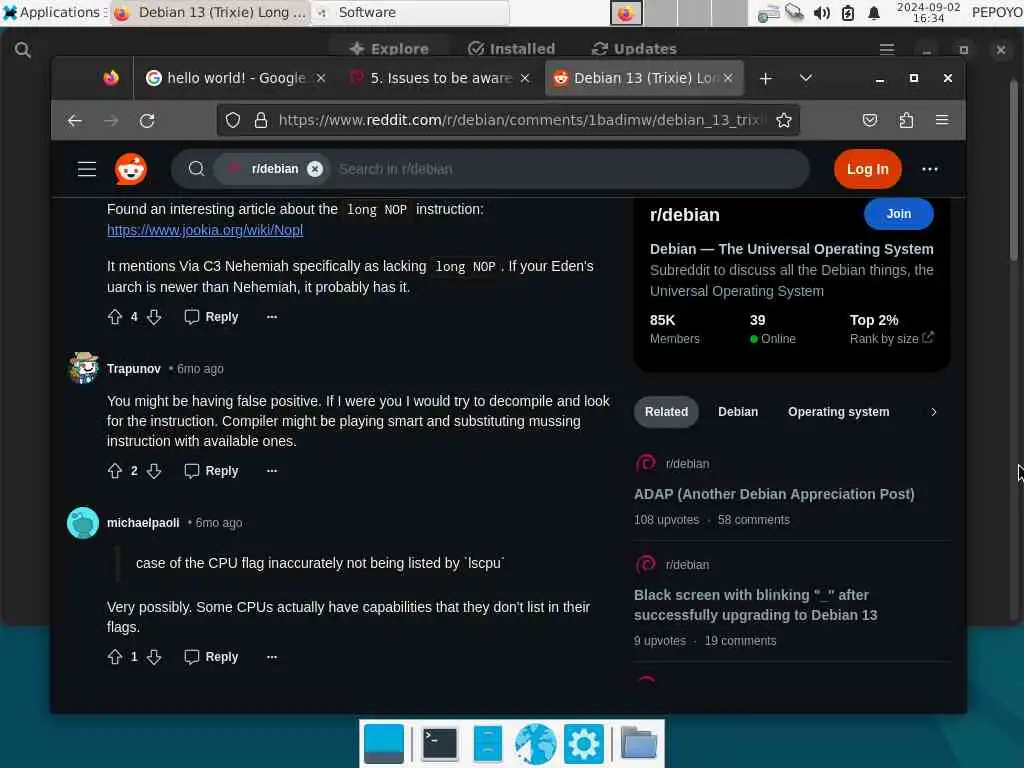1024x768 pixels.
Task: Open the ADAP Debian Appreciation Post
Action: tap(774, 494)
